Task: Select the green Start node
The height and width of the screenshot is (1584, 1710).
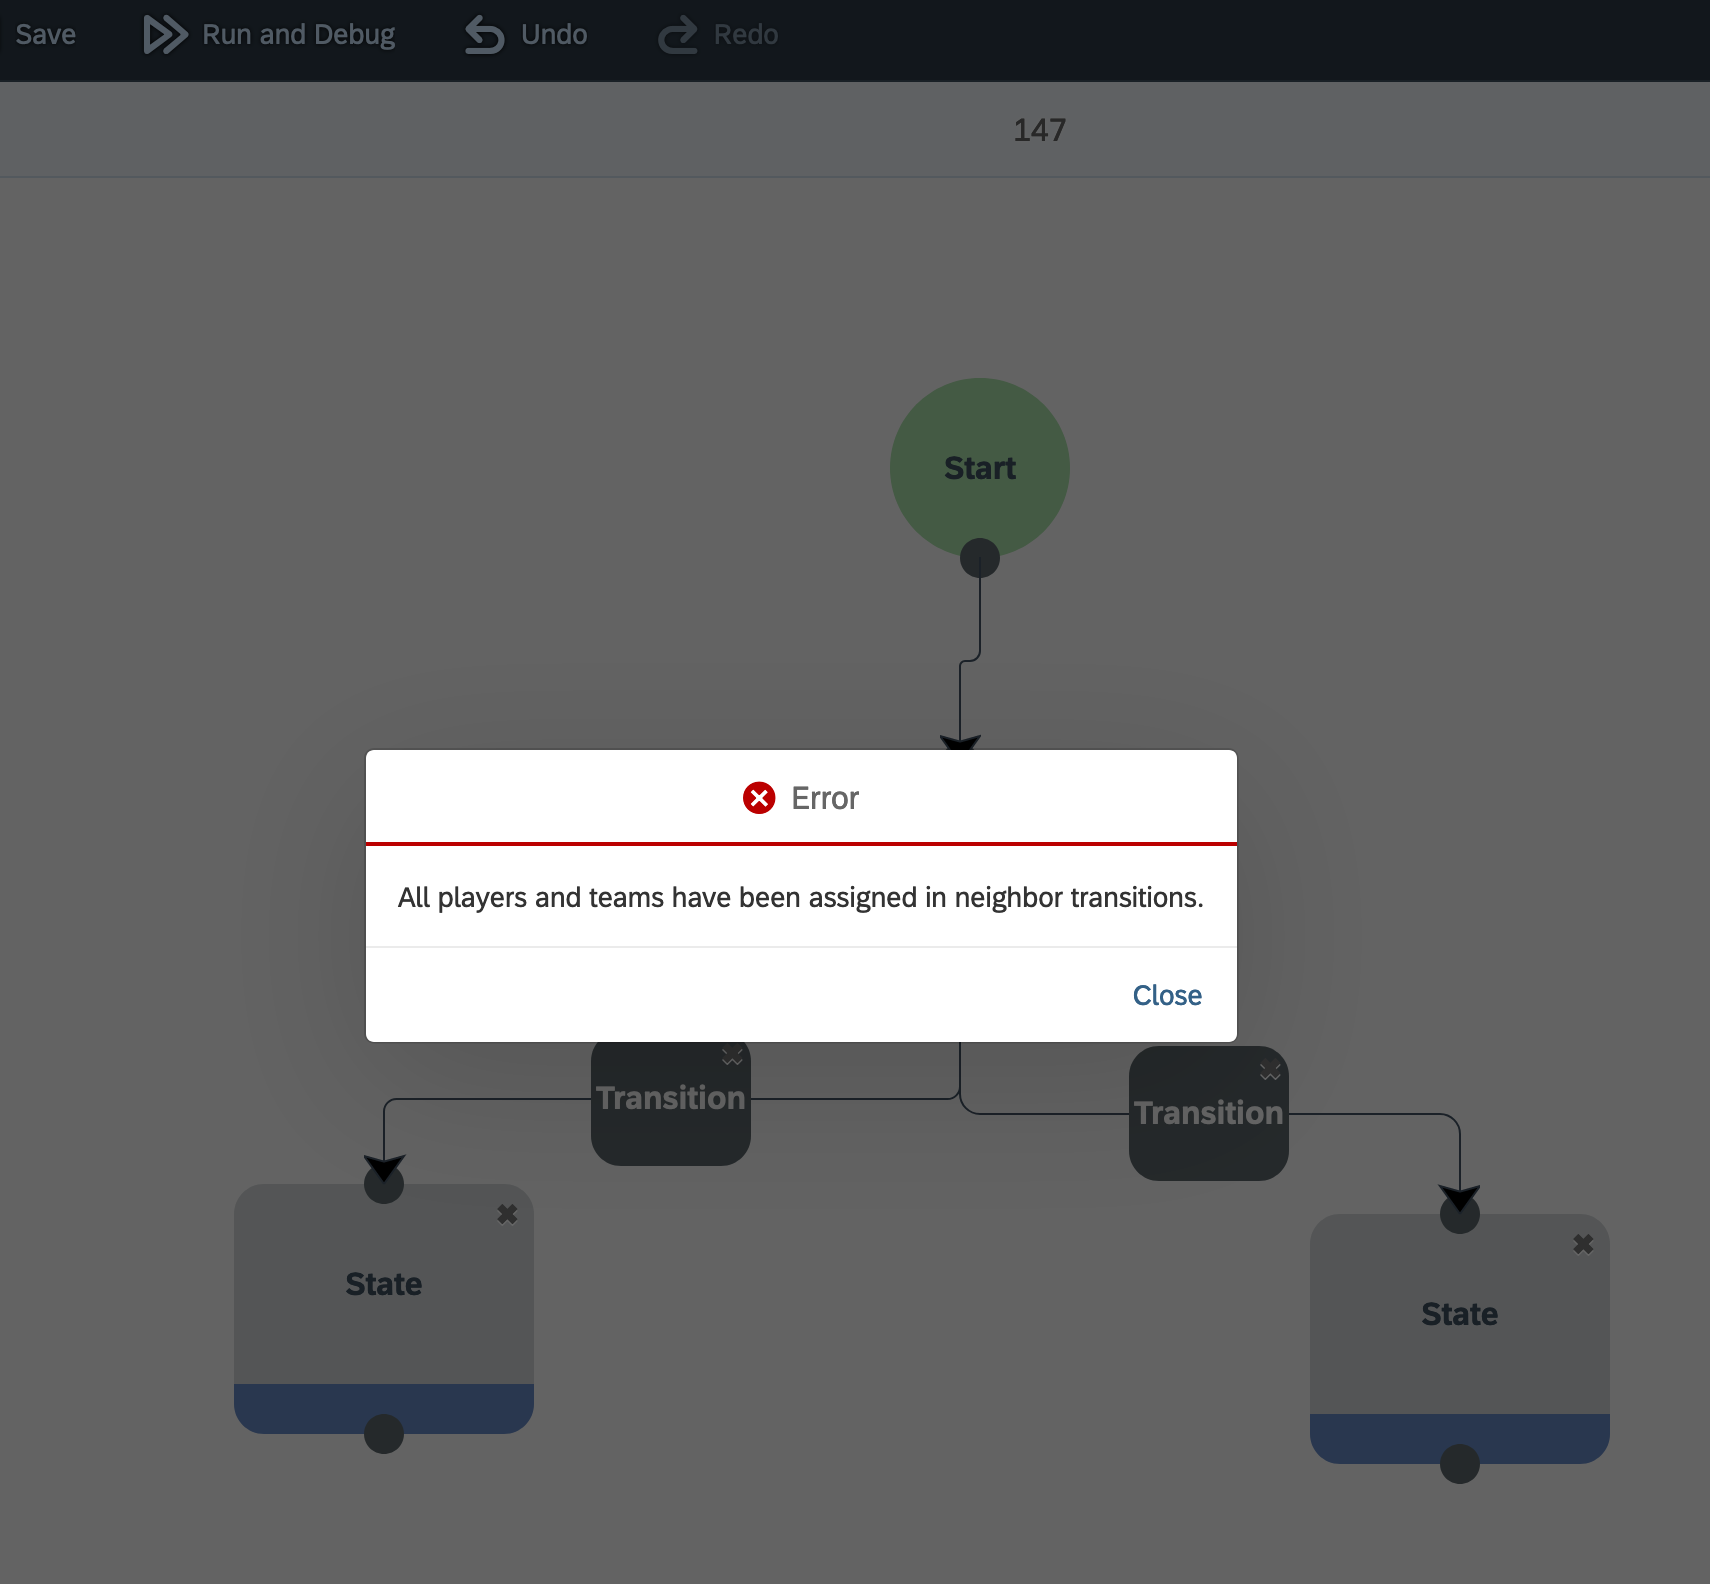Action: tap(980, 467)
